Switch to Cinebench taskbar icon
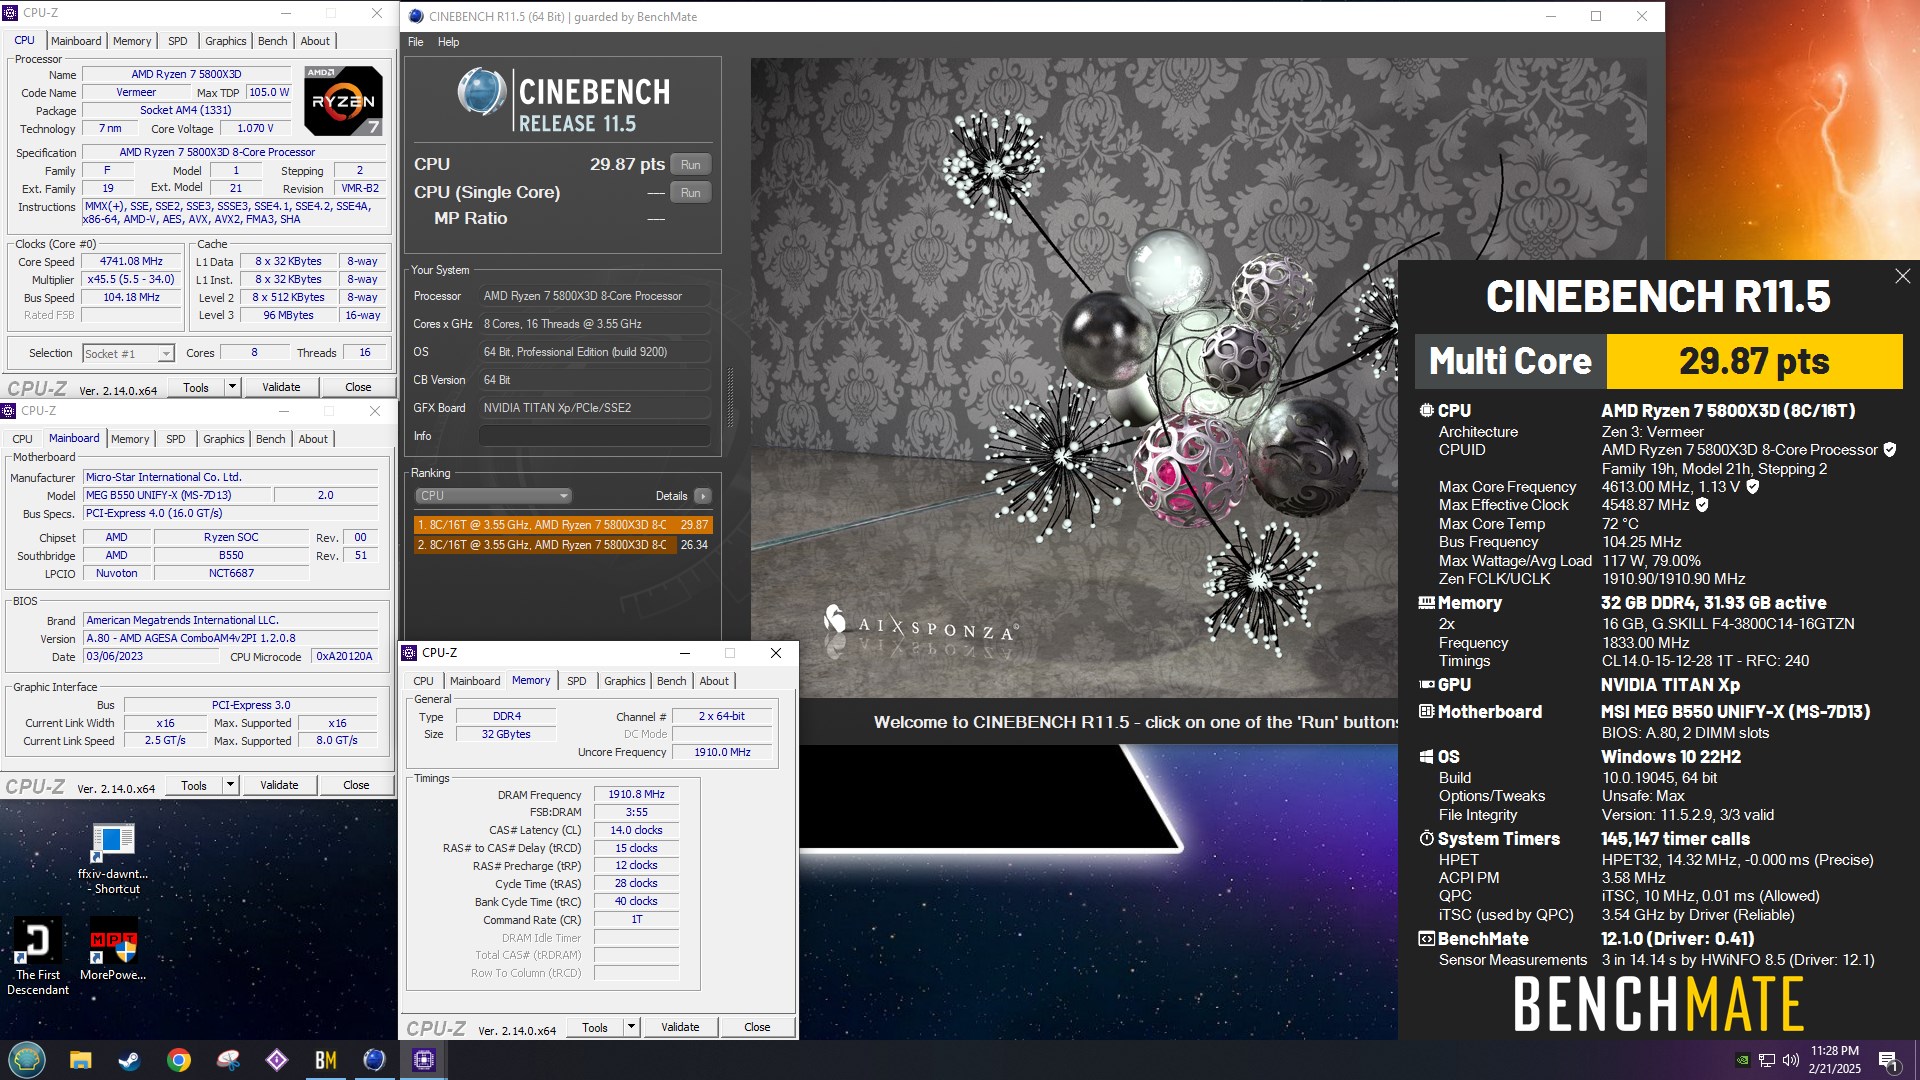Image resolution: width=1920 pixels, height=1080 pixels. coord(375,1060)
